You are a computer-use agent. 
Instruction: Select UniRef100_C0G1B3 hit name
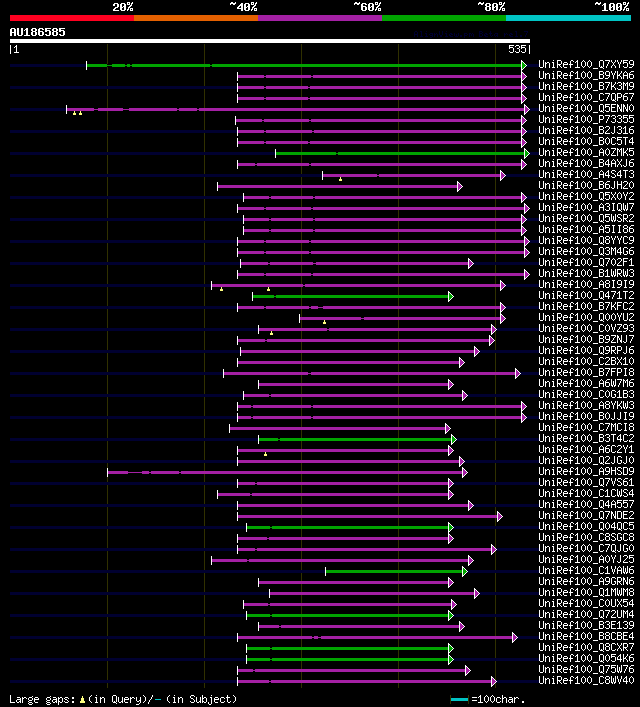tap(586, 395)
